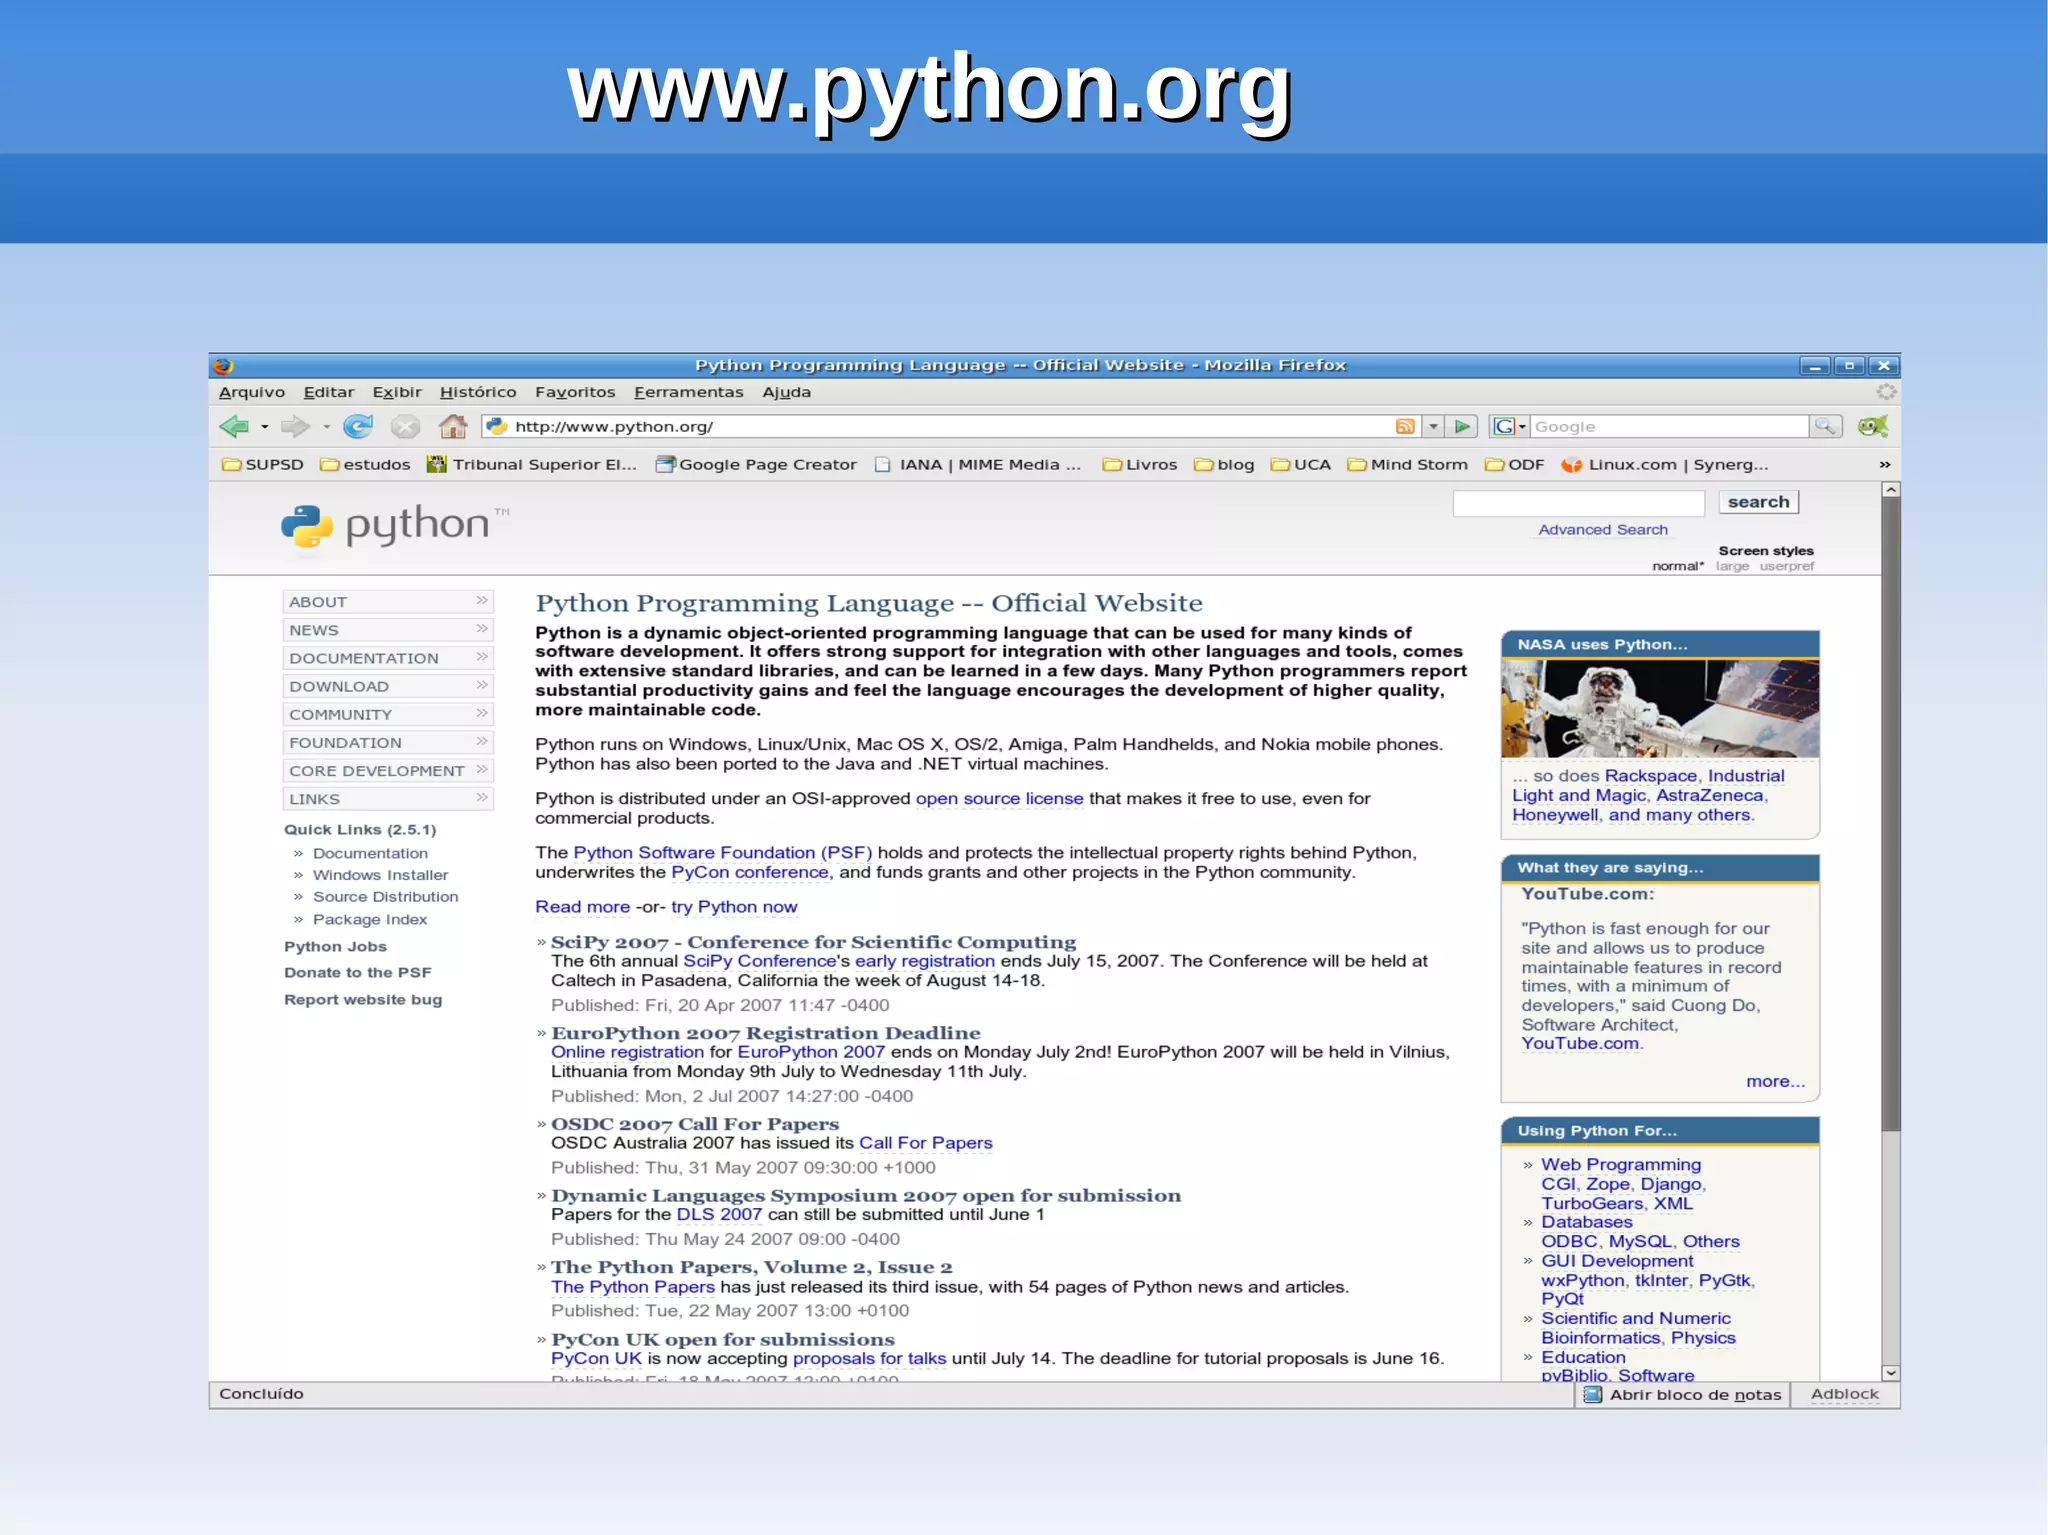Click the stop loading icon

pyautogui.click(x=405, y=427)
